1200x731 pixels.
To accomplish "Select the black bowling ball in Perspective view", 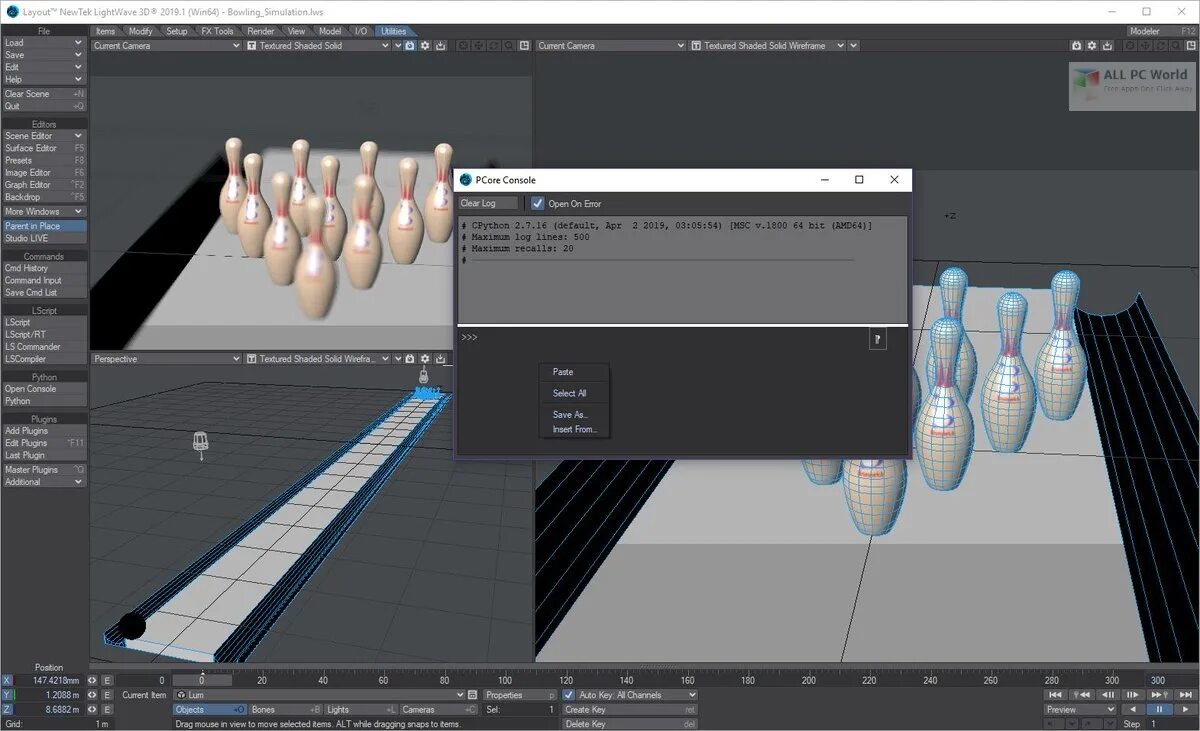I will pos(132,627).
